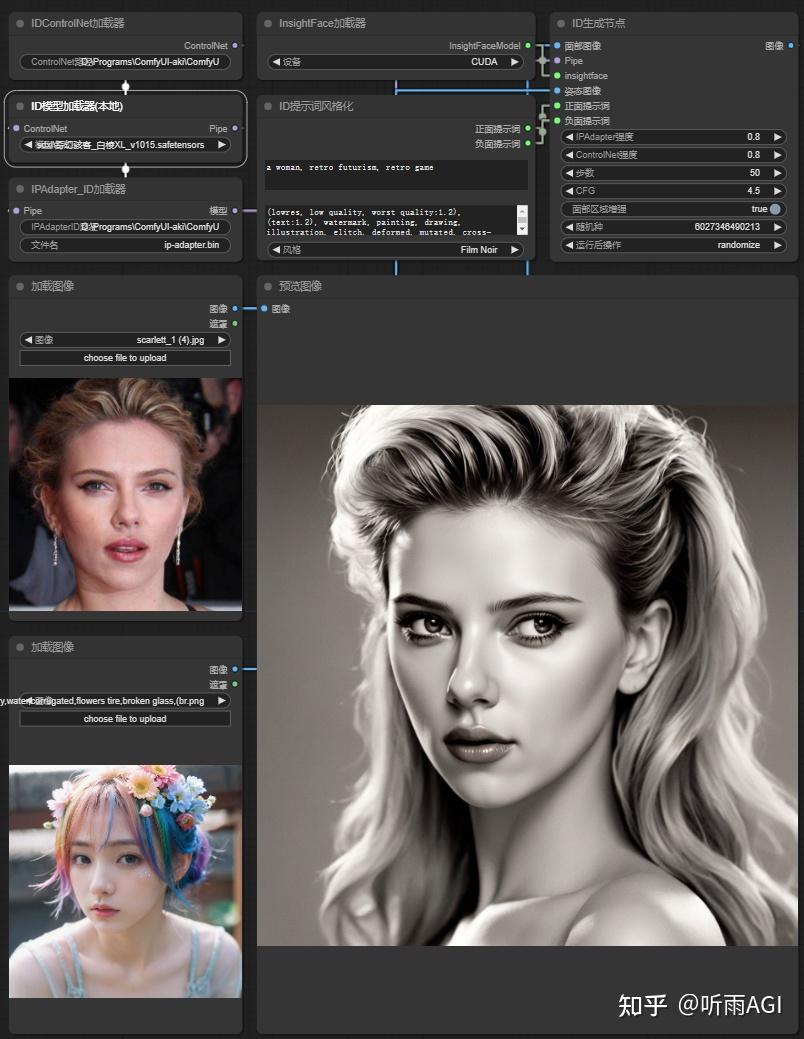Click choose file to upload under the br.png selector

pyautogui.click(x=125, y=719)
